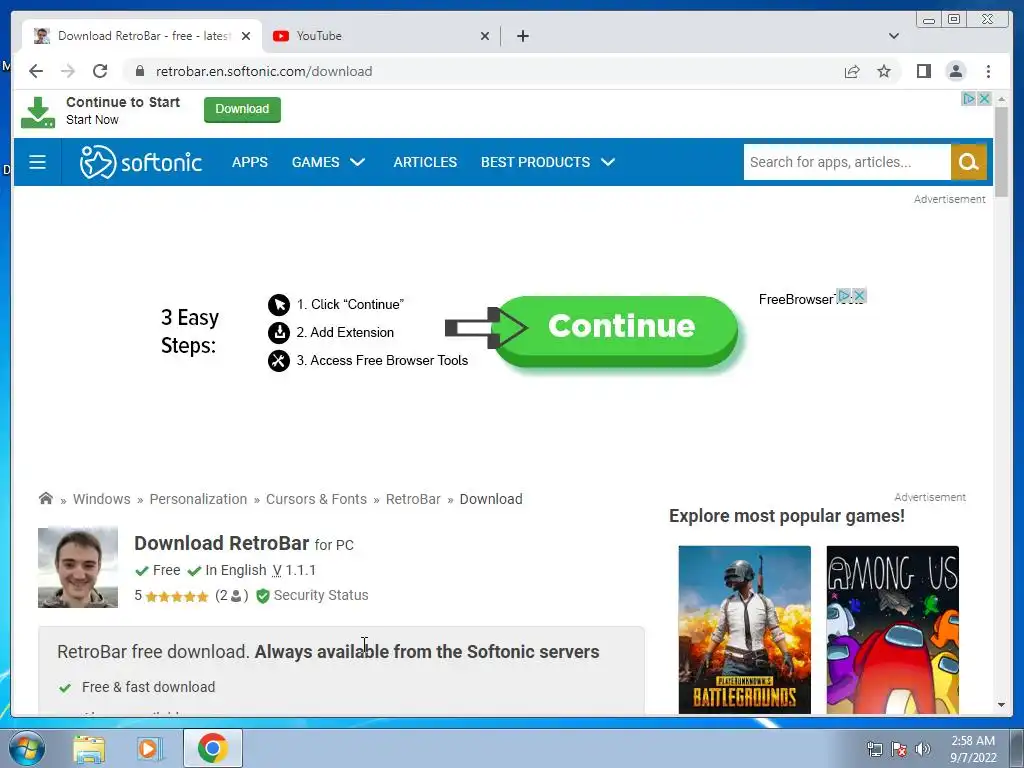The image size is (1024, 768).
Task: Focus the Softonic search field
Action: [847, 162]
